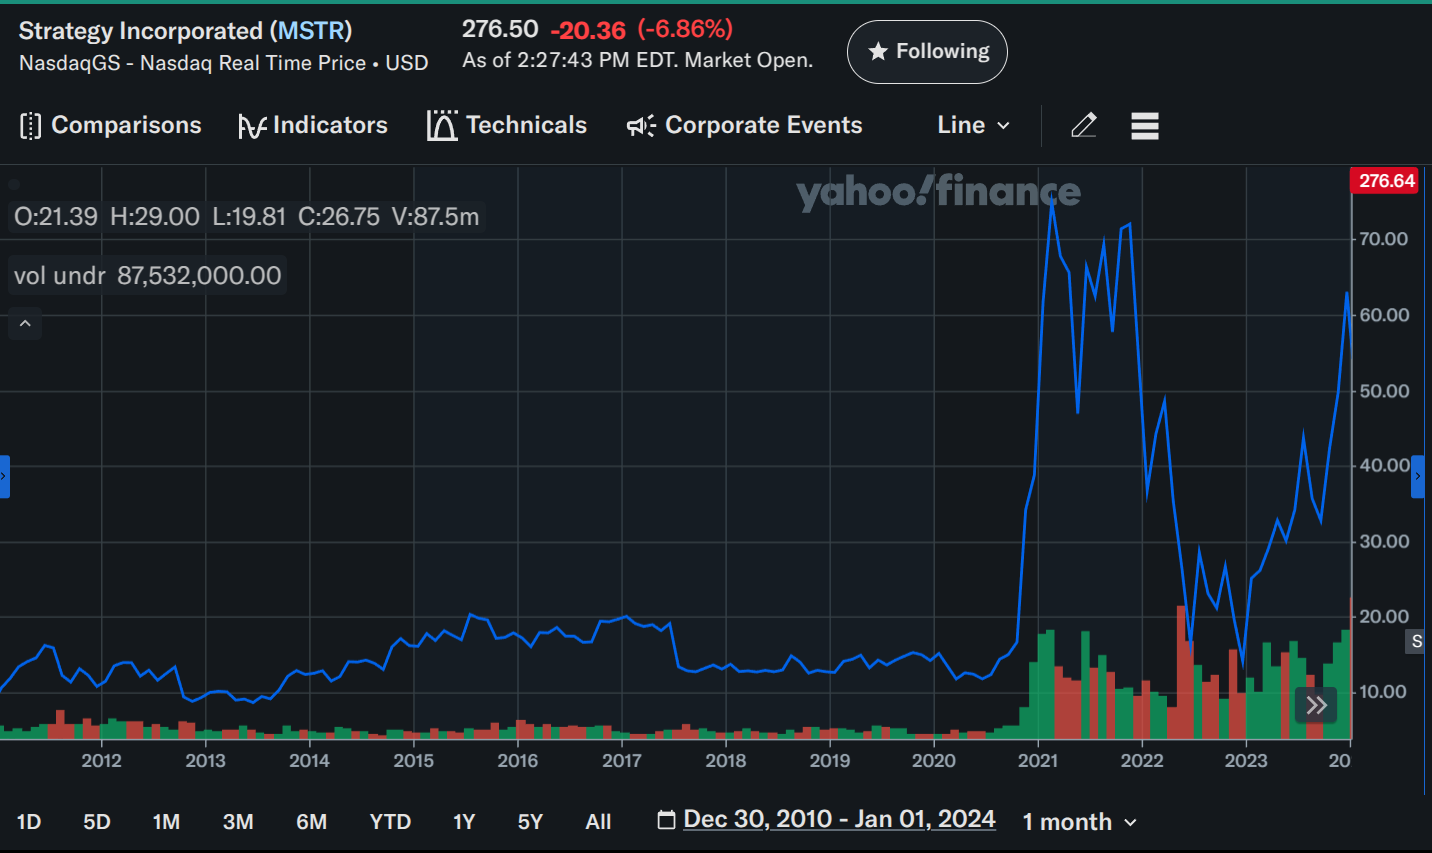This screenshot has height=853, width=1432.
Task: Click the vol undr 87,532,000.00 indicator label
Action: coord(148,275)
